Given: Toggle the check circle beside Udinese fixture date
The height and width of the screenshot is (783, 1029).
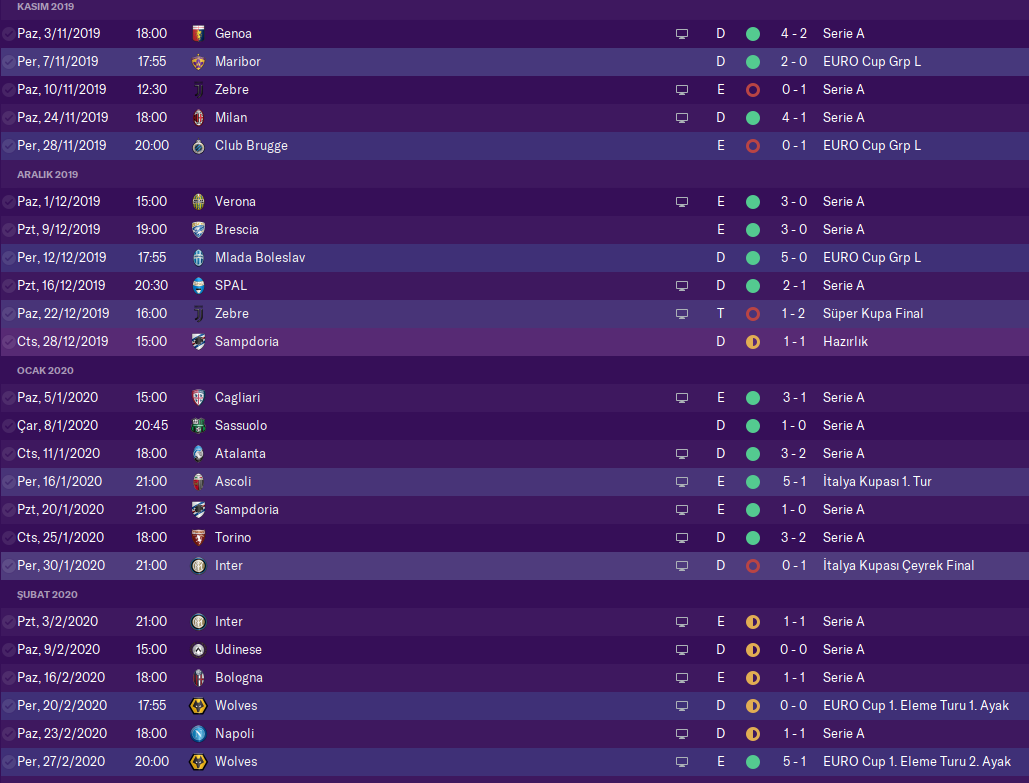Looking at the screenshot, I should [8, 649].
